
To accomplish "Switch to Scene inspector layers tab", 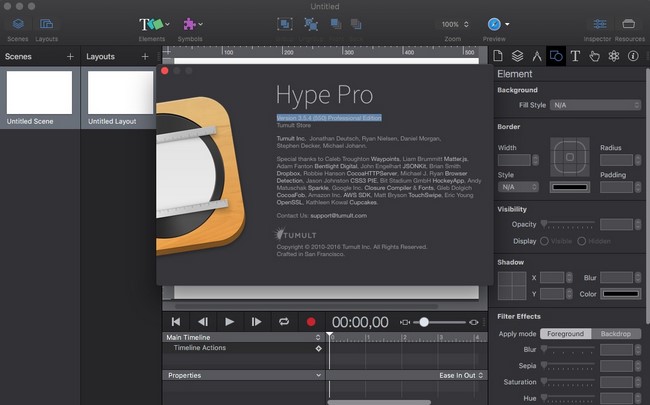I will point(517,56).
